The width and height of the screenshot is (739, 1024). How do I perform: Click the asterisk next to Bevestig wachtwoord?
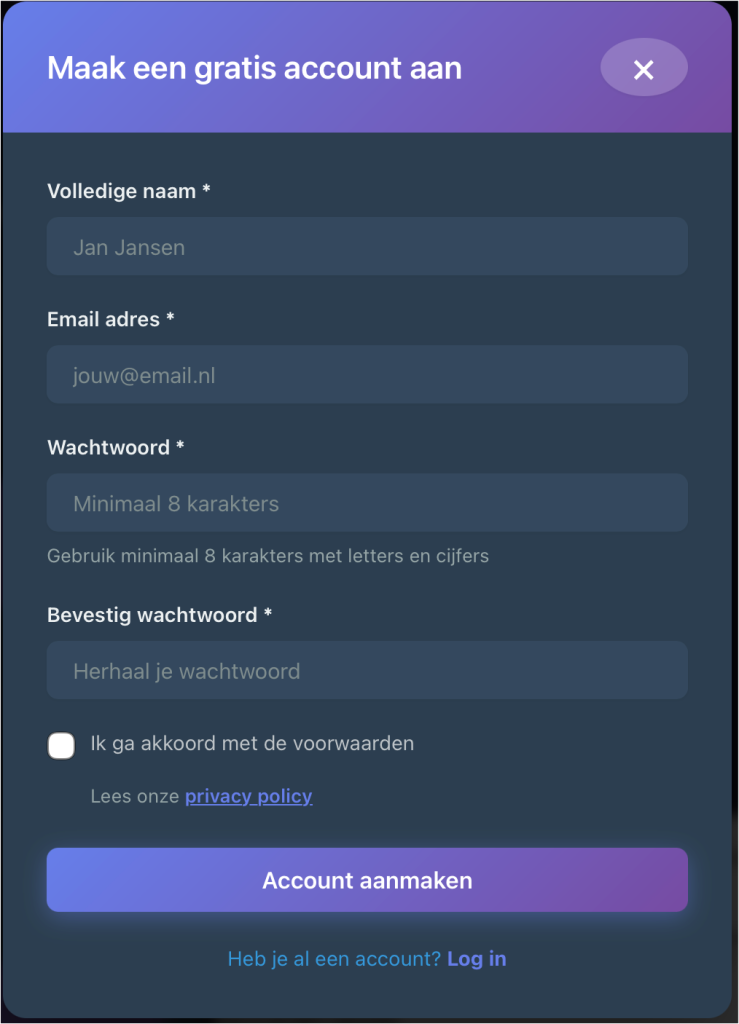coord(268,615)
